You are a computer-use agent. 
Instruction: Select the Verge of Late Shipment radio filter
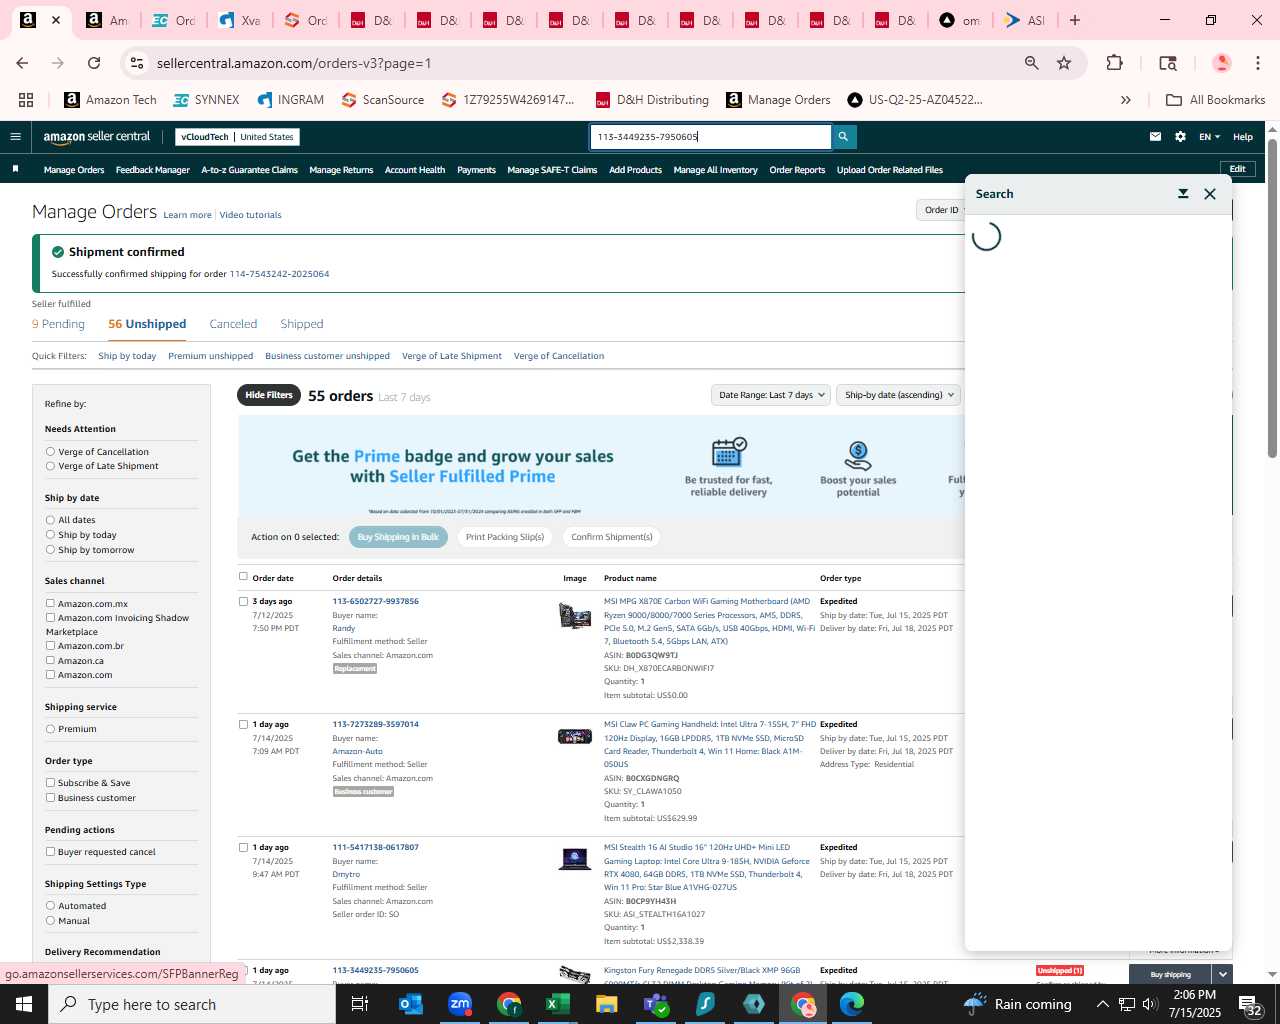[50, 466]
